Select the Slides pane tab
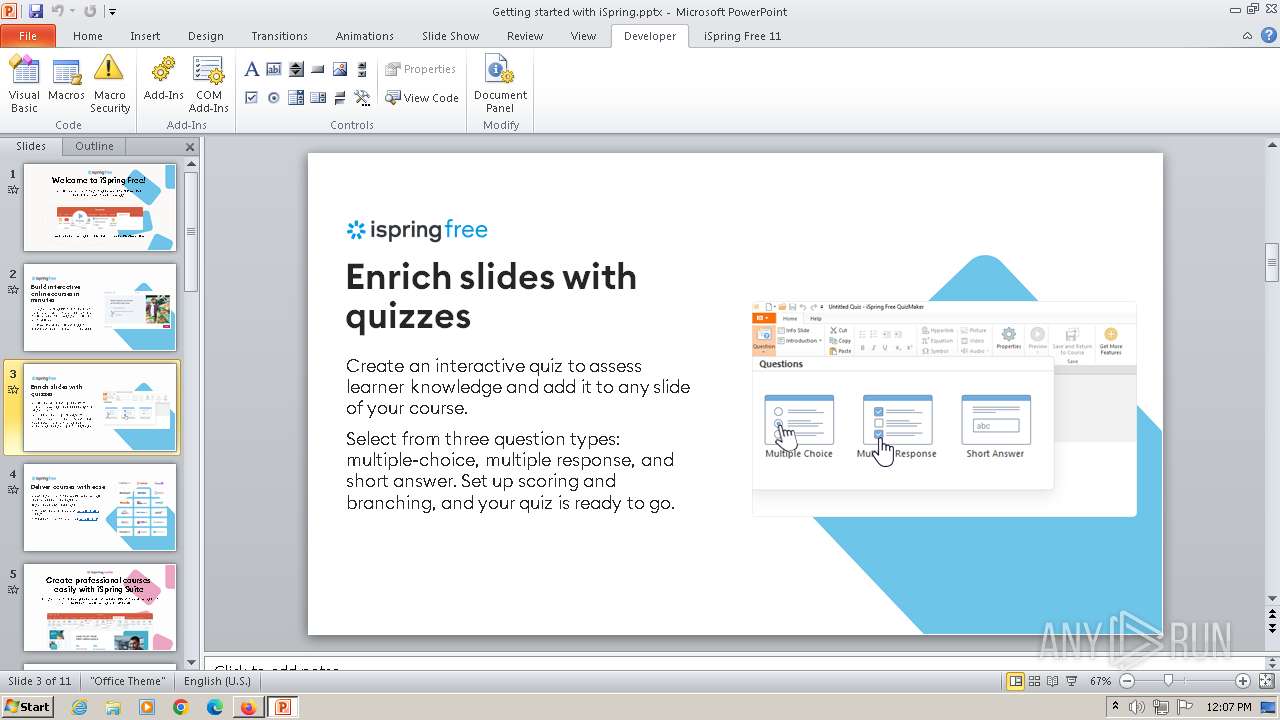This screenshot has width=1280, height=720. pyautogui.click(x=31, y=146)
